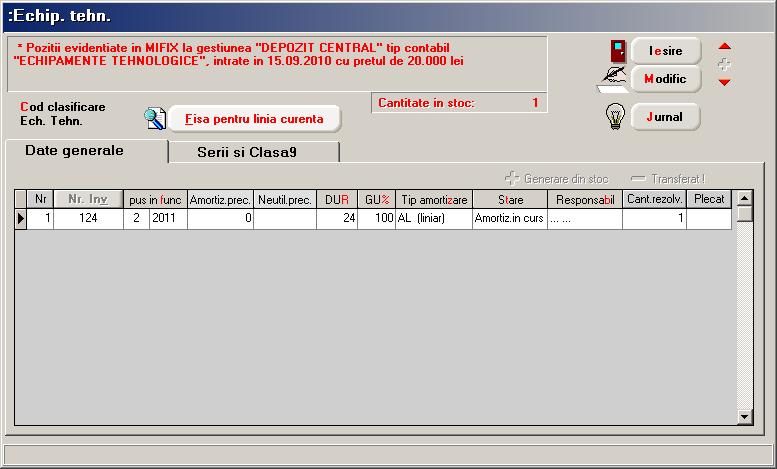This screenshot has width=777, height=469.
Task: Click the Modific button
Action: tap(666, 79)
